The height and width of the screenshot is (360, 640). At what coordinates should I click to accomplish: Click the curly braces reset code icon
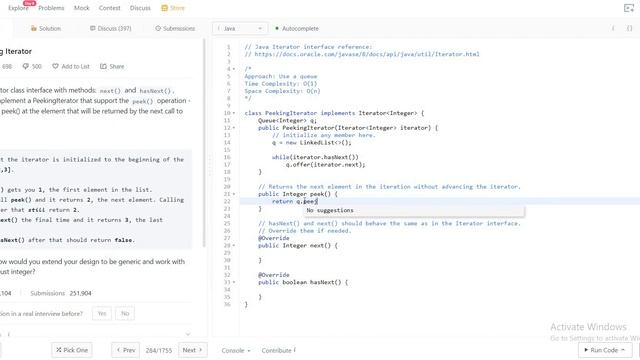pos(629,28)
